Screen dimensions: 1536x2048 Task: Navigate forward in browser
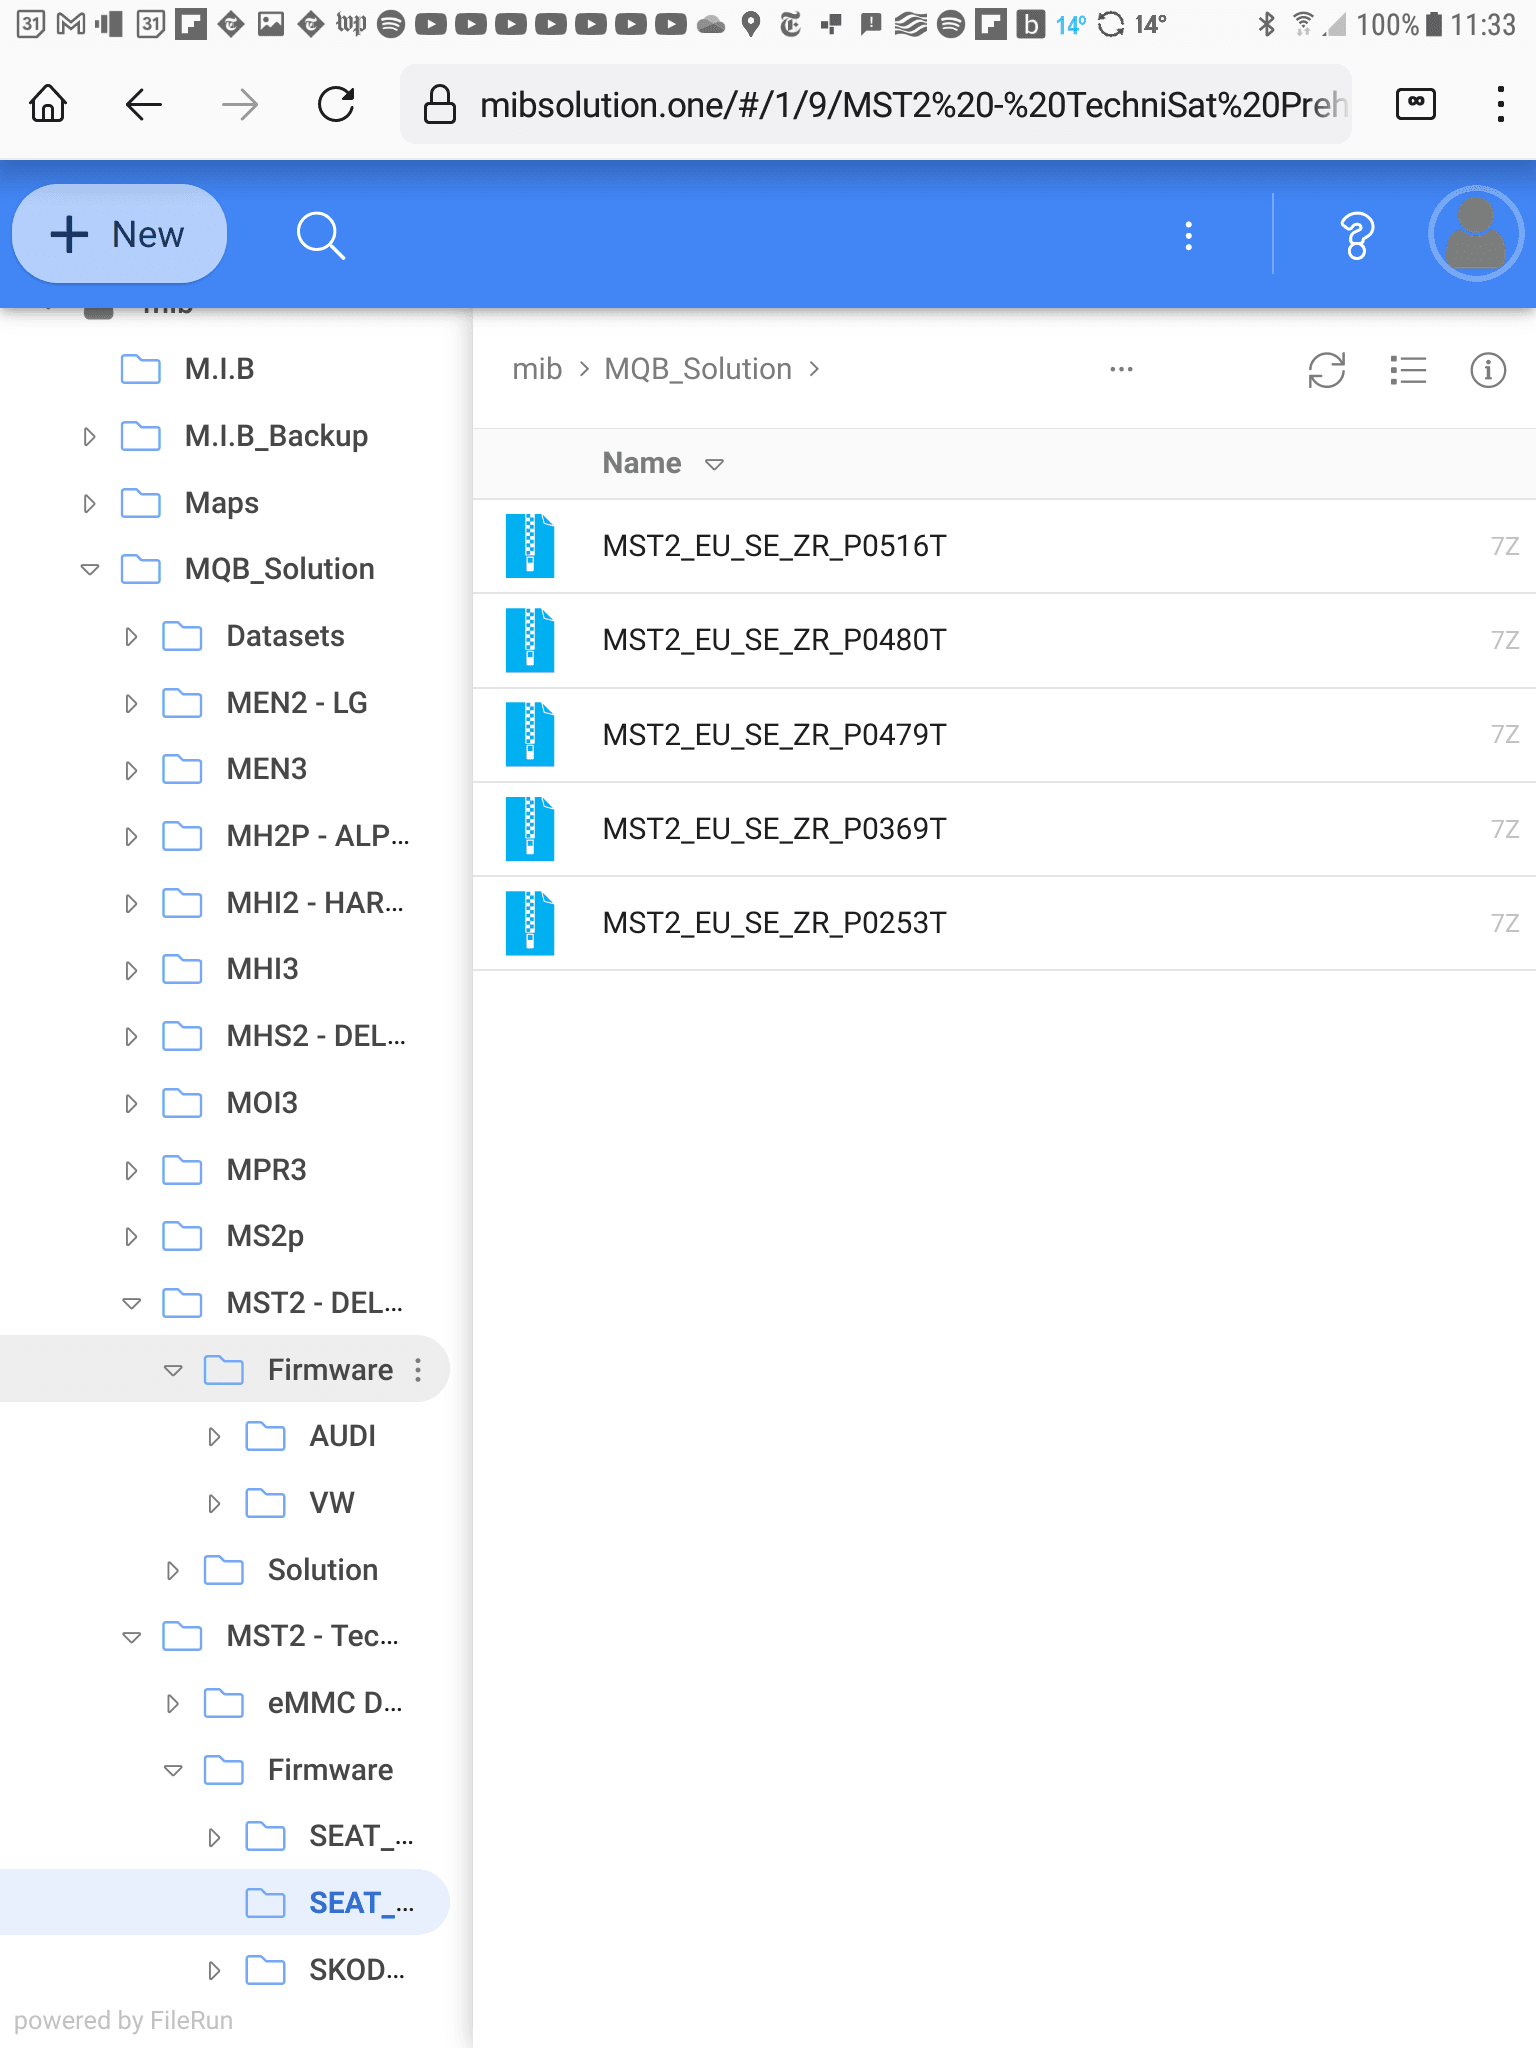(x=240, y=104)
